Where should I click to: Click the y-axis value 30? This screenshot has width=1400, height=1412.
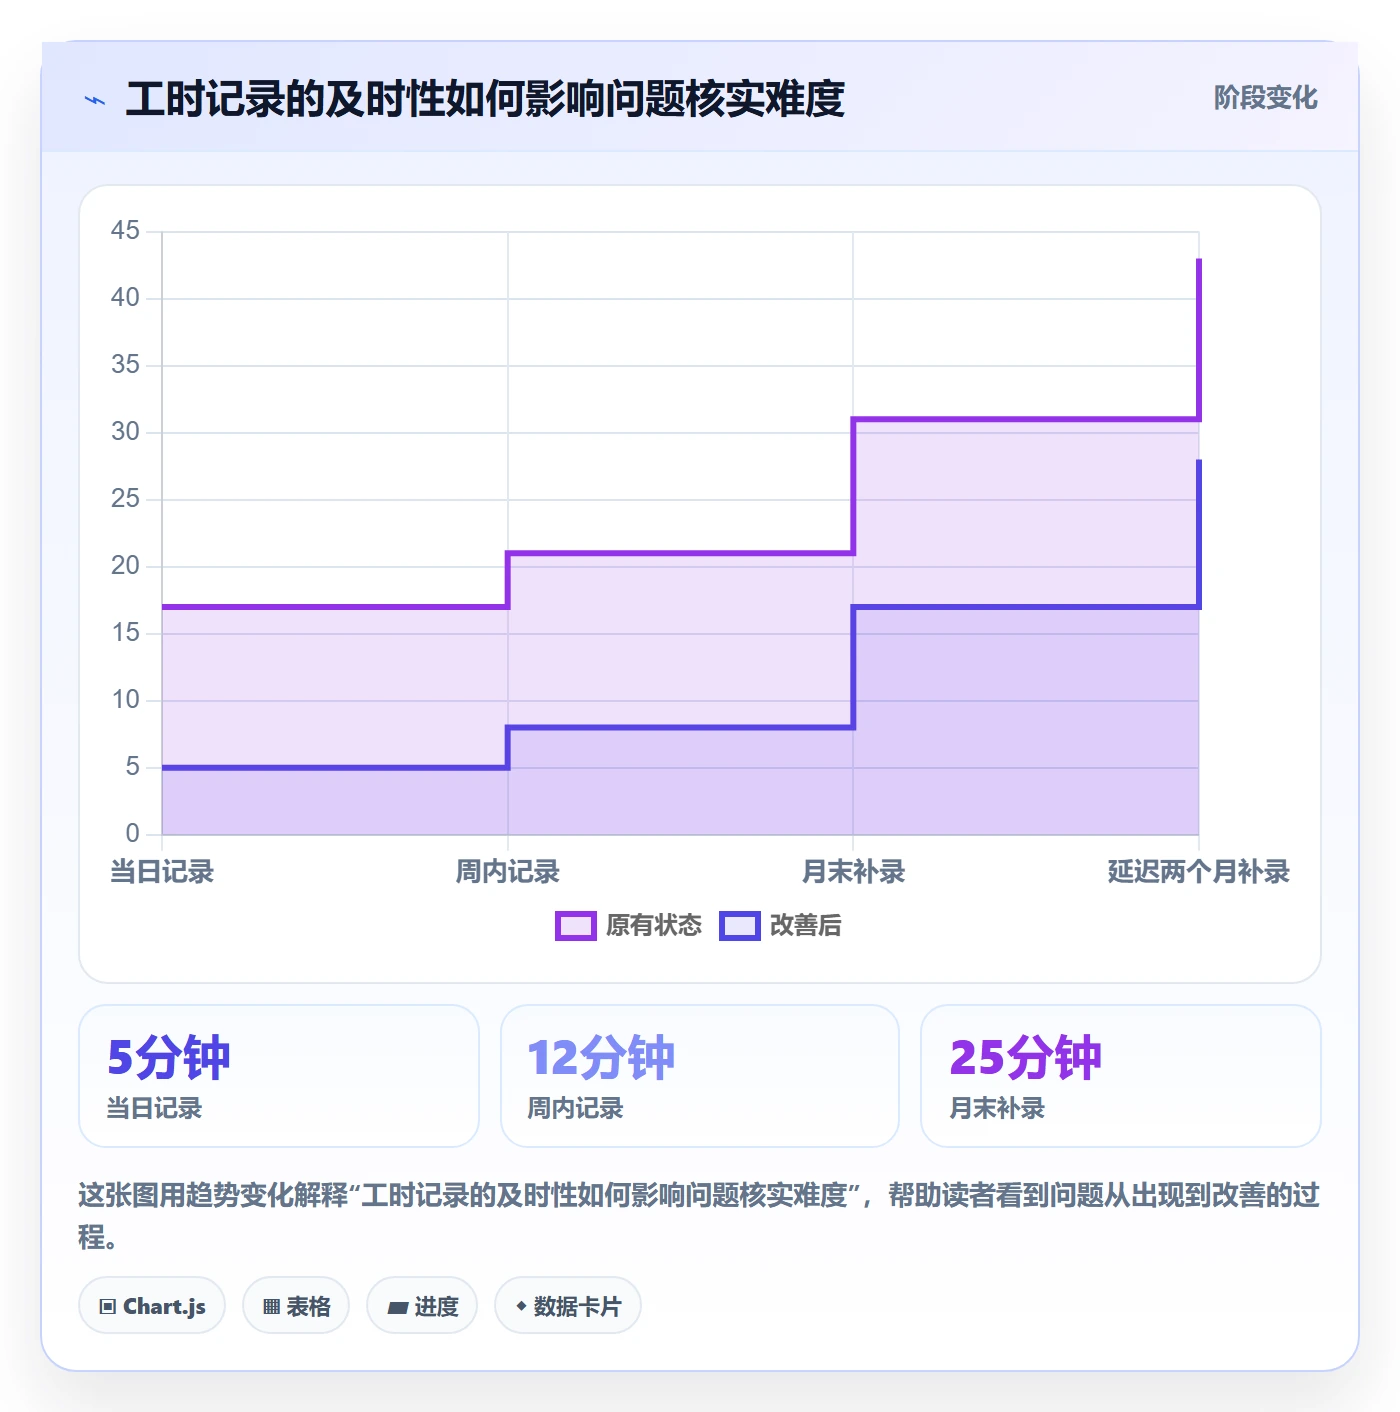pyautogui.click(x=125, y=432)
